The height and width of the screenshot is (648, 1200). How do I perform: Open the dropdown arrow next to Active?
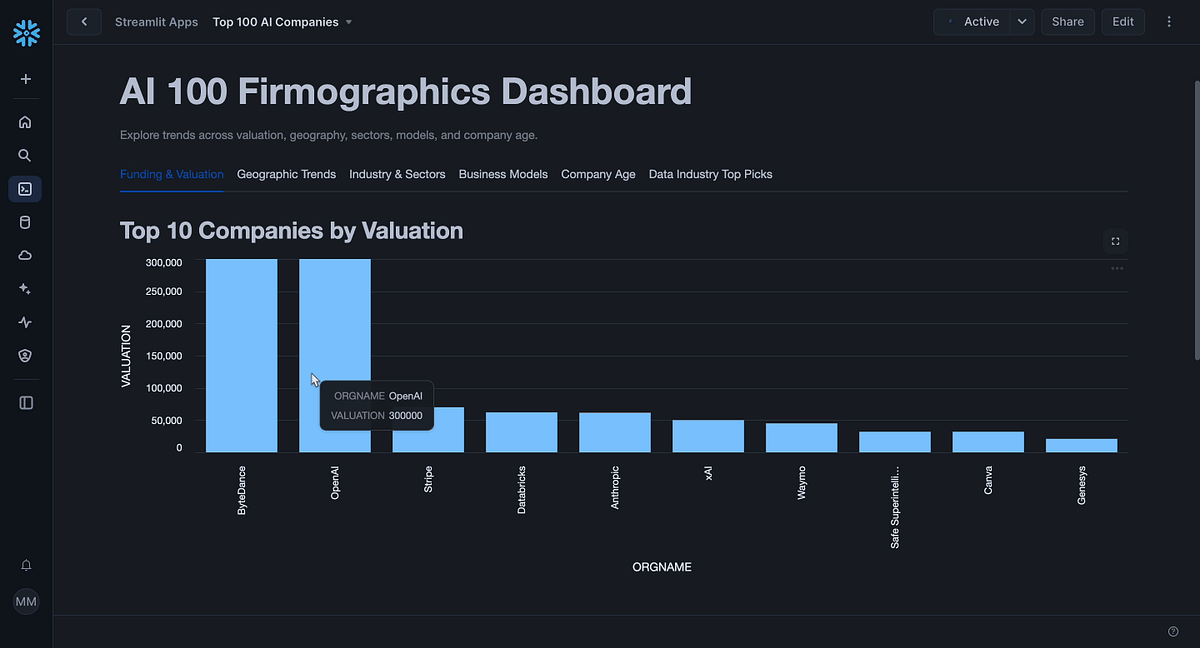click(1021, 22)
